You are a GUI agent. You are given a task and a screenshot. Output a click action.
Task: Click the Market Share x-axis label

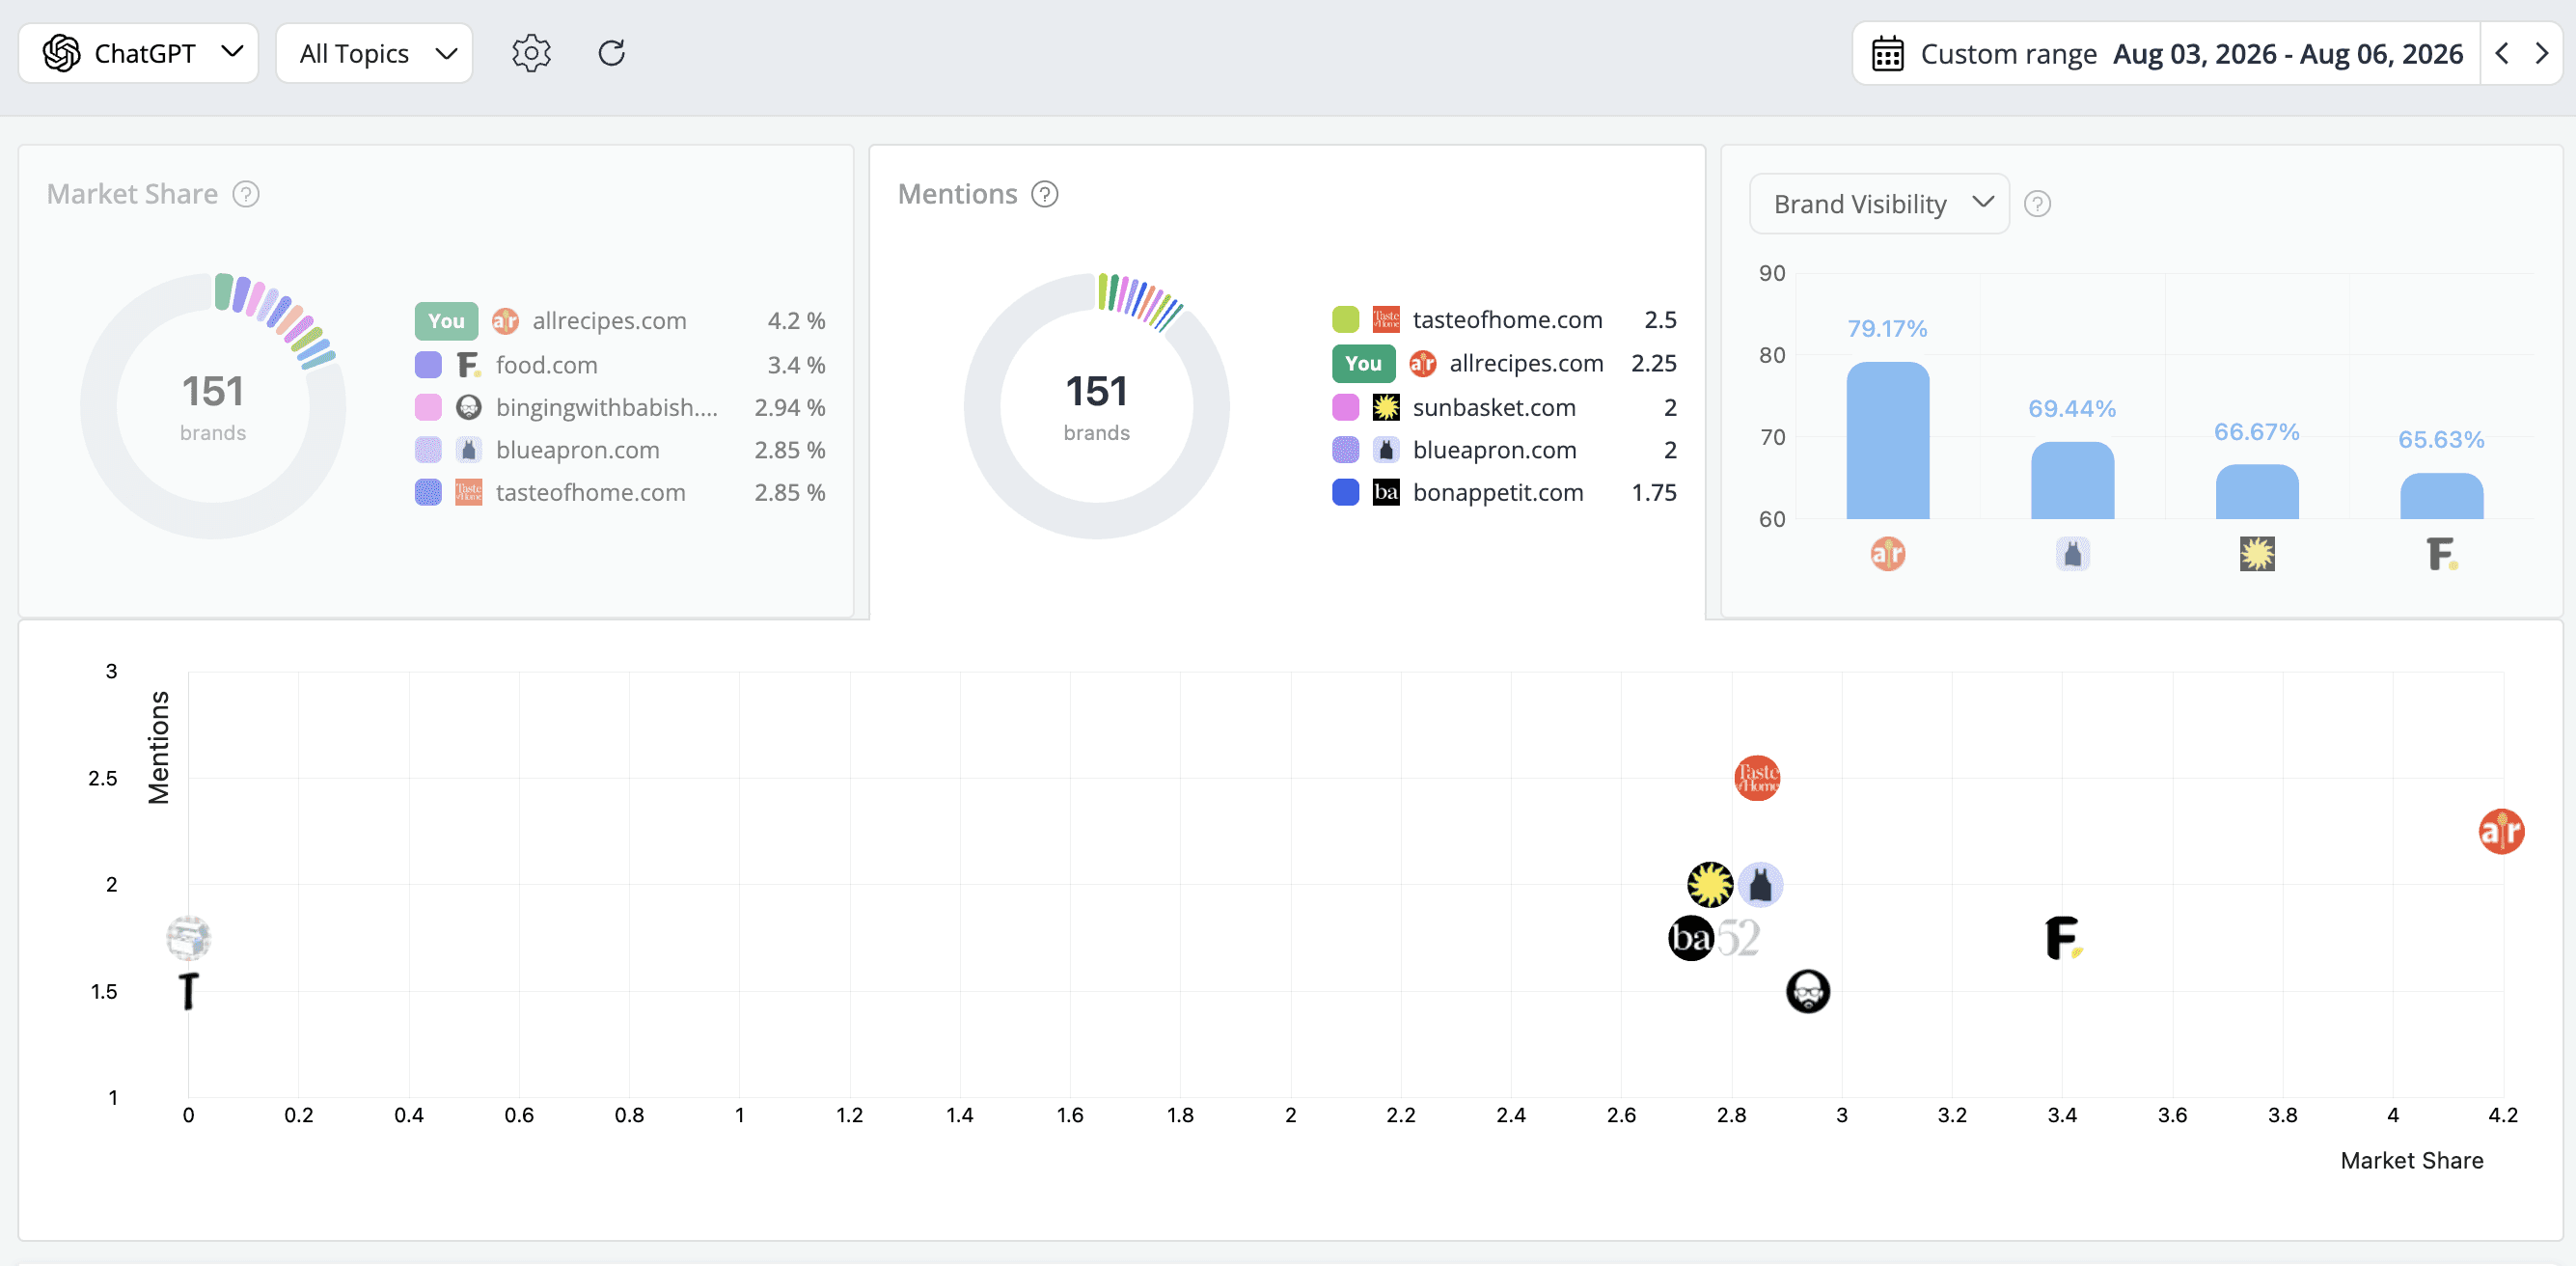coord(2411,1160)
